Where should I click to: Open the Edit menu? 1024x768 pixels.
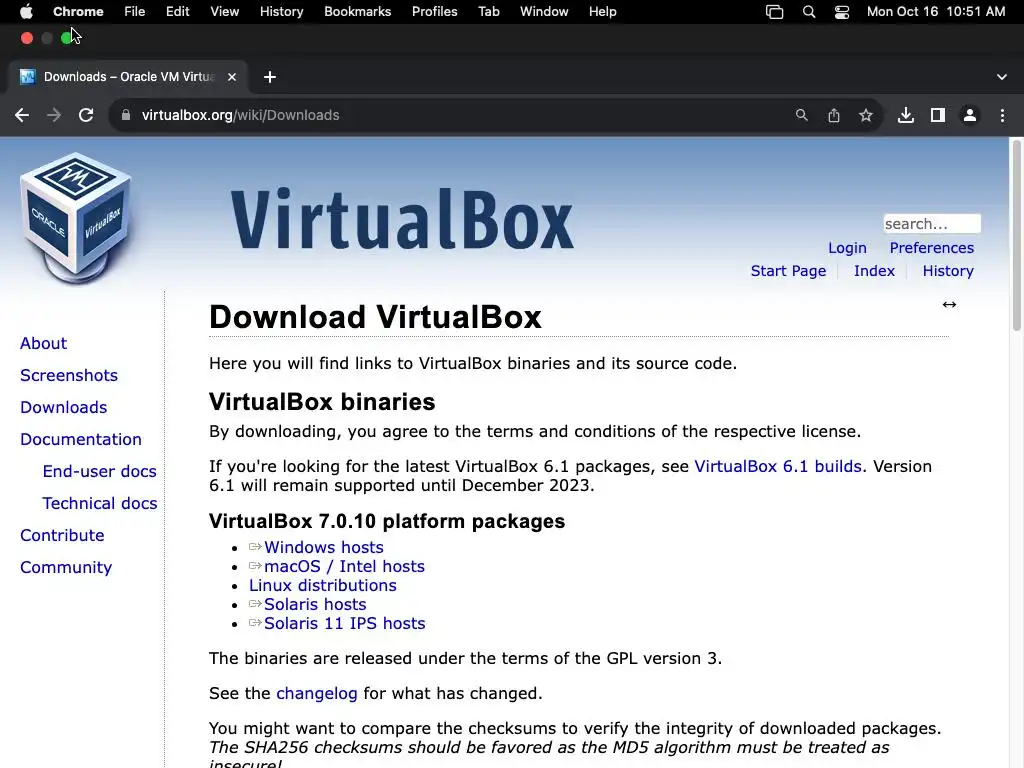178,12
